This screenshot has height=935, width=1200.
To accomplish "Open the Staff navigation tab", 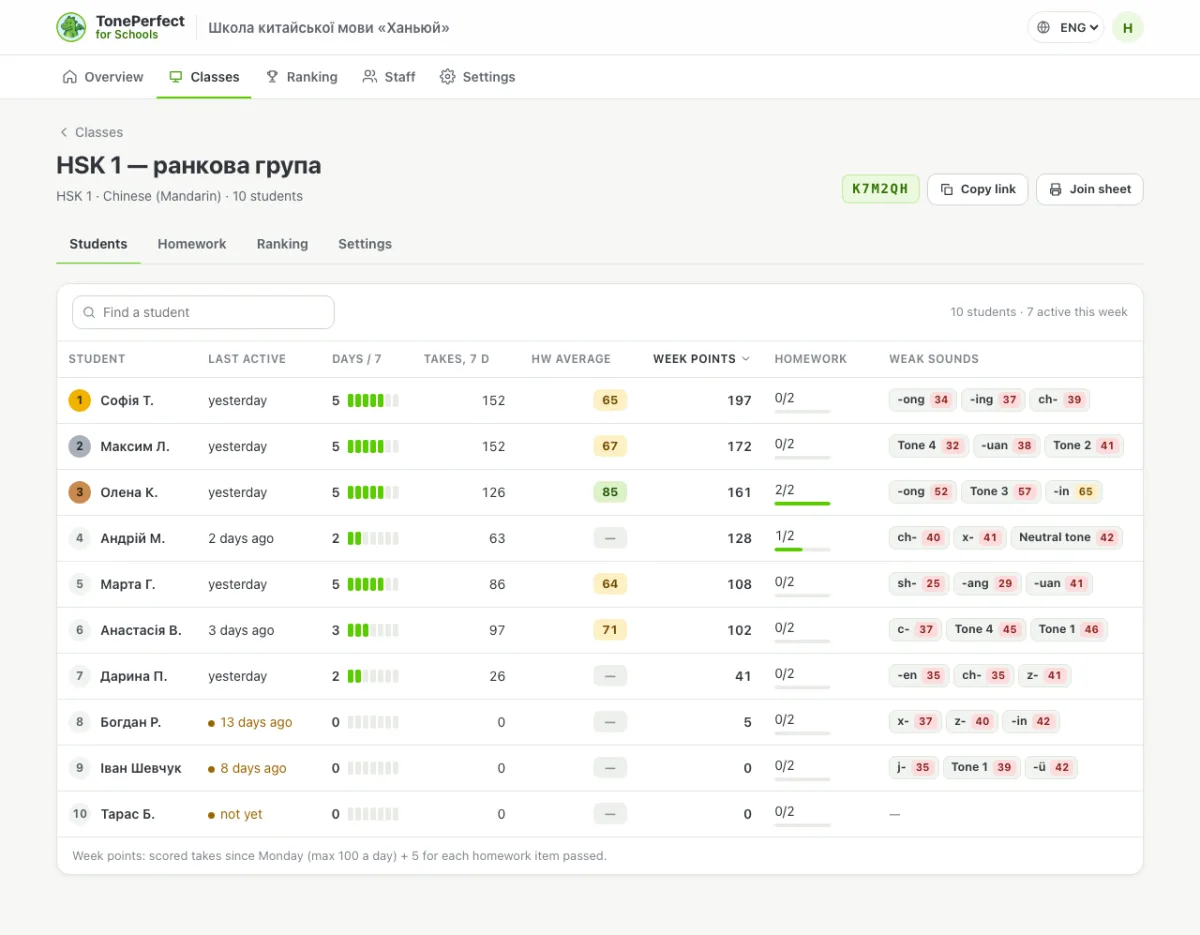I will (x=389, y=77).
